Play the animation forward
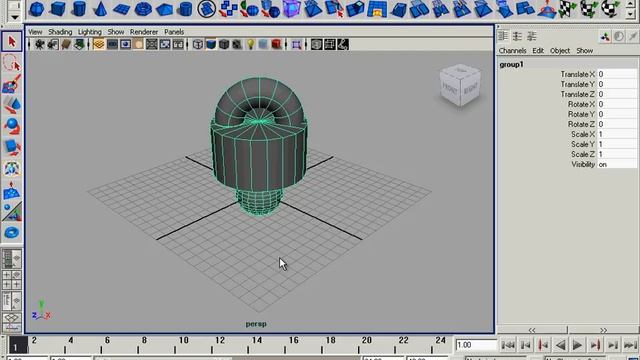640x360 pixels. point(577,345)
